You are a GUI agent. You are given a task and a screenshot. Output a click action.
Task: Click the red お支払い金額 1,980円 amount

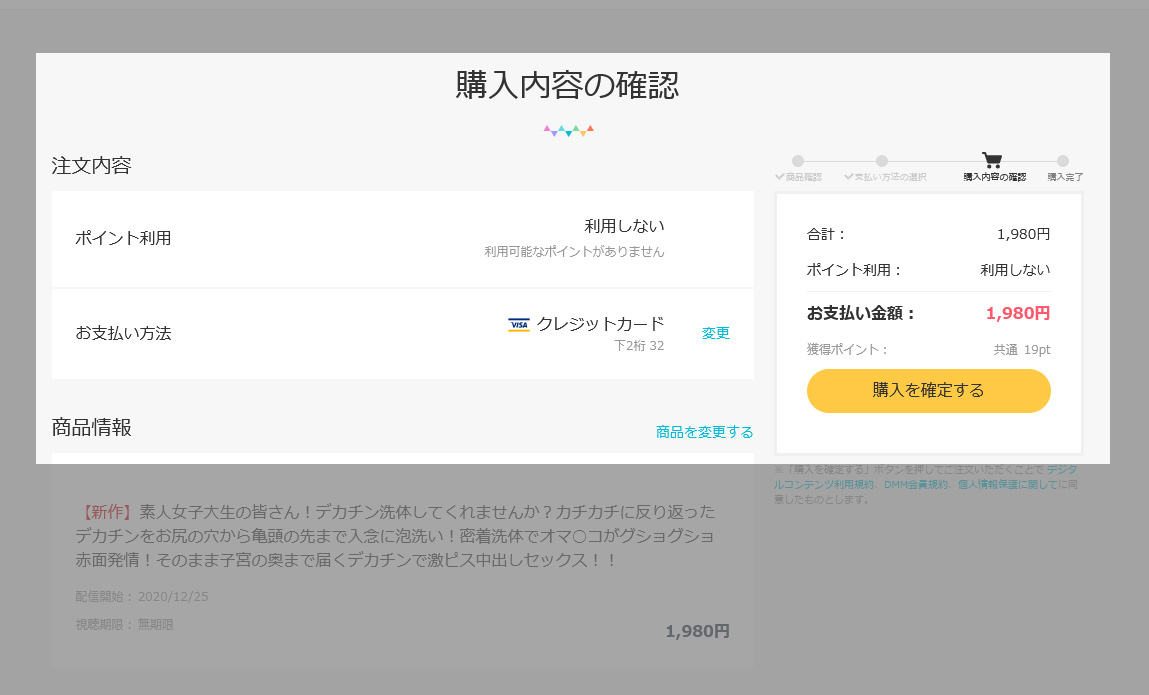tap(1017, 313)
